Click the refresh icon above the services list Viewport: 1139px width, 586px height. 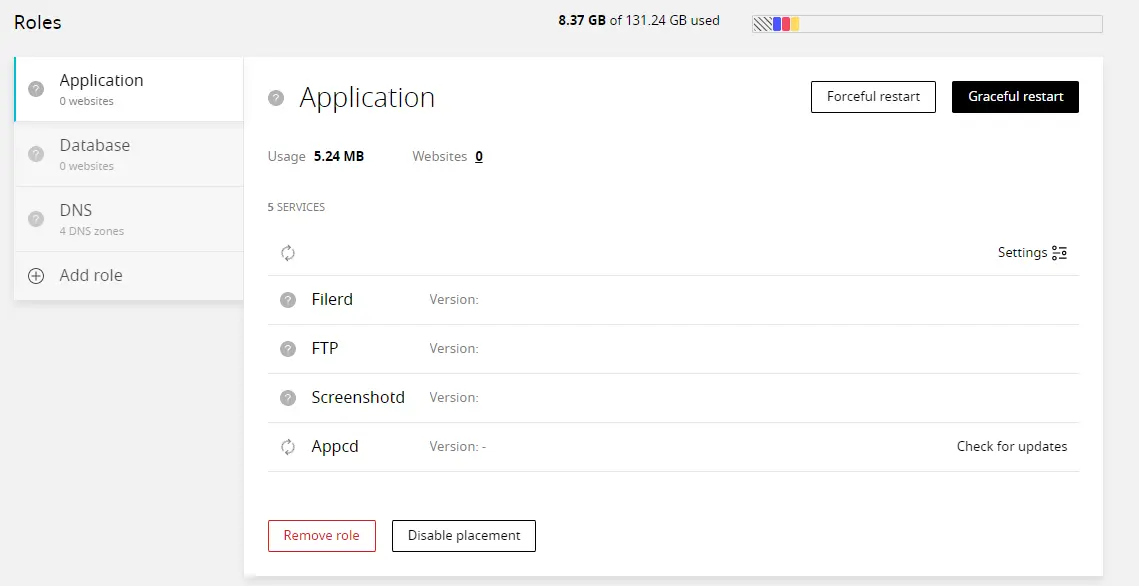pos(288,253)
